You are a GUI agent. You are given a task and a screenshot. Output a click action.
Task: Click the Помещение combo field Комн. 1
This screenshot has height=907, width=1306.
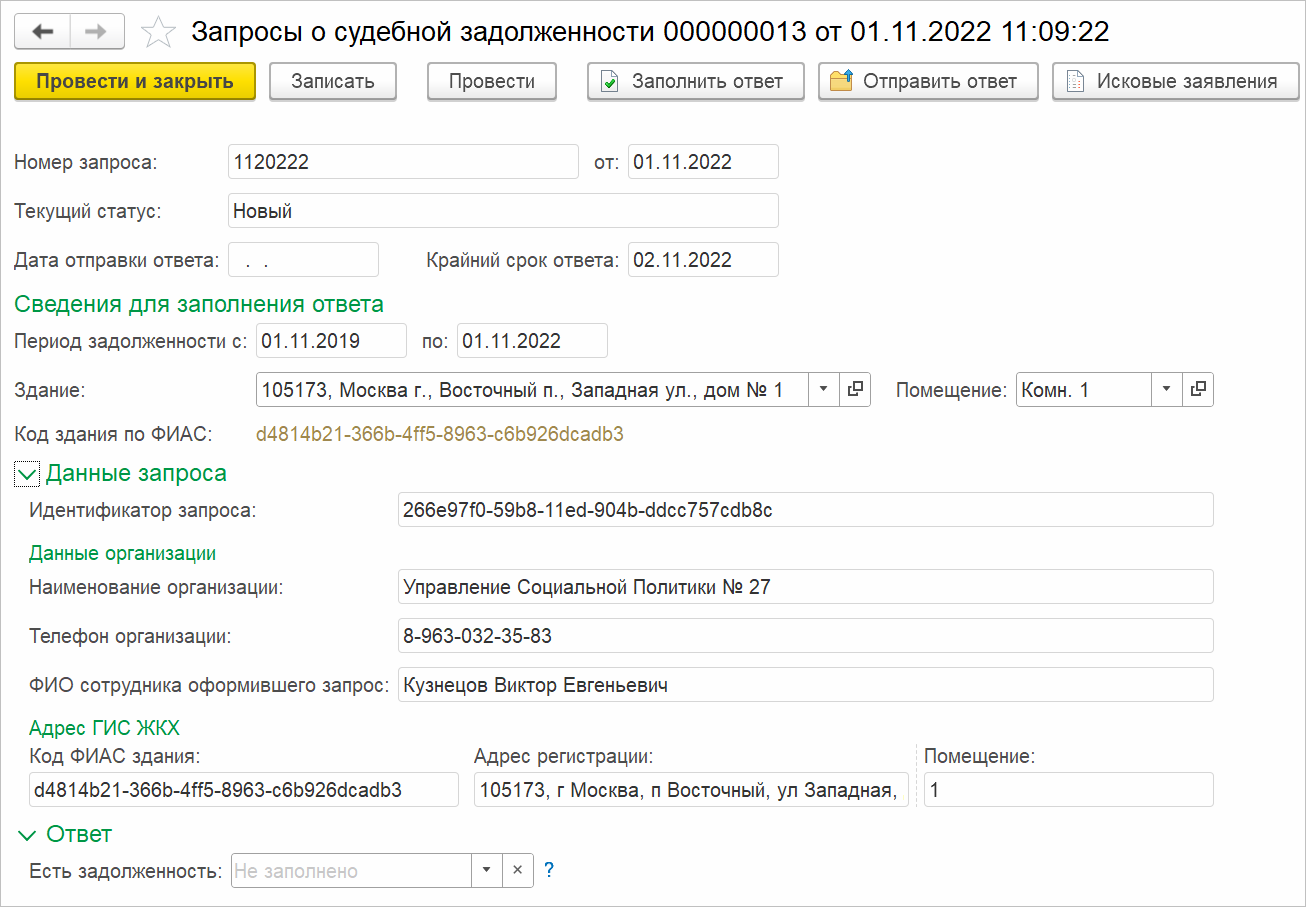(1084, 390)
